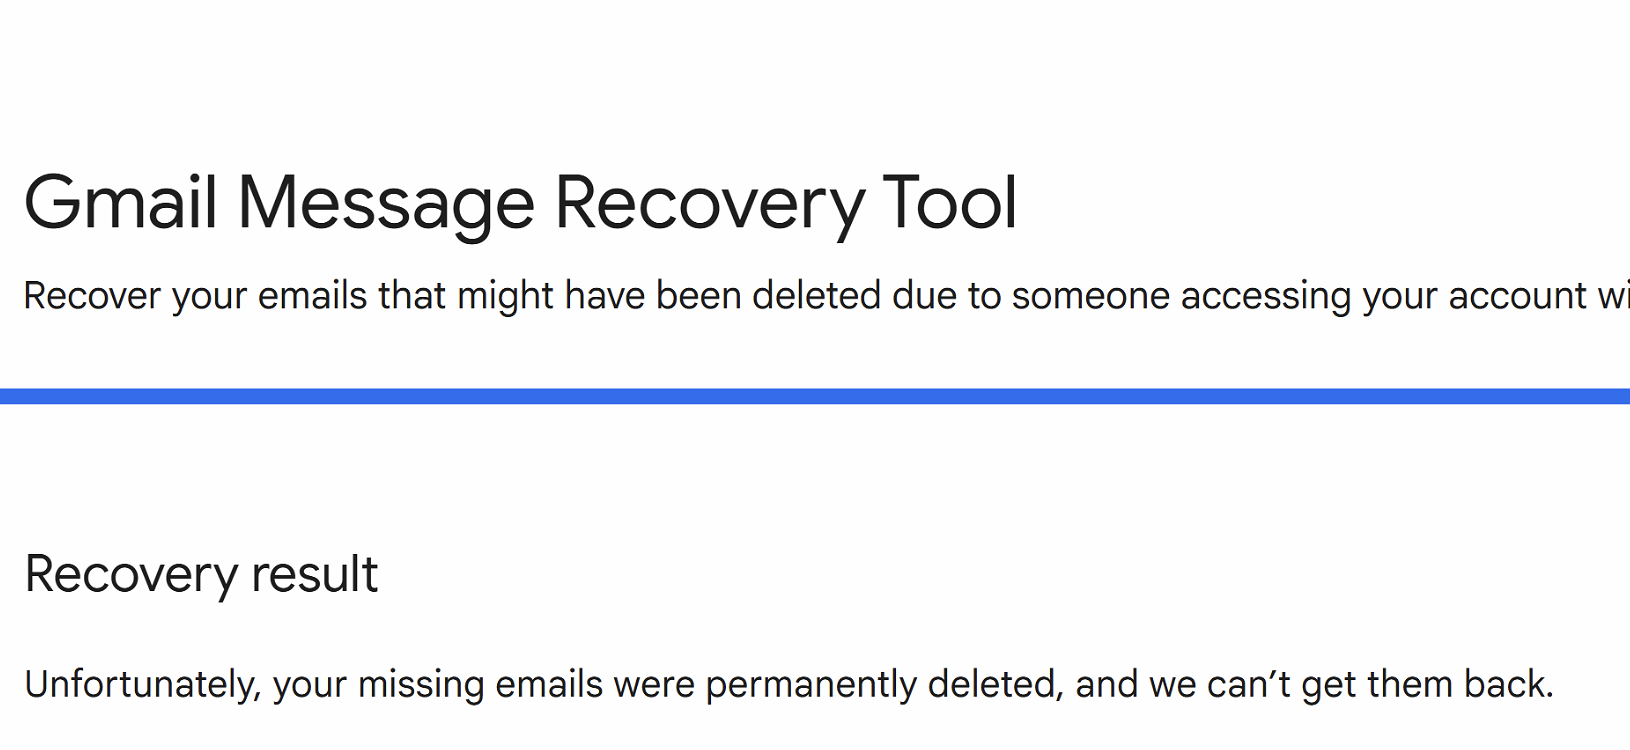This screenshot has height=750, width=1630.
Task: Click the blue horizontal divider bar
Action: [x=815, y=396]
